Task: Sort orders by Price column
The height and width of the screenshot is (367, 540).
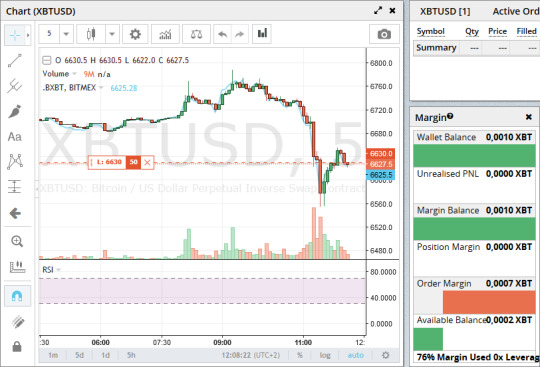Action: (497, 31)
